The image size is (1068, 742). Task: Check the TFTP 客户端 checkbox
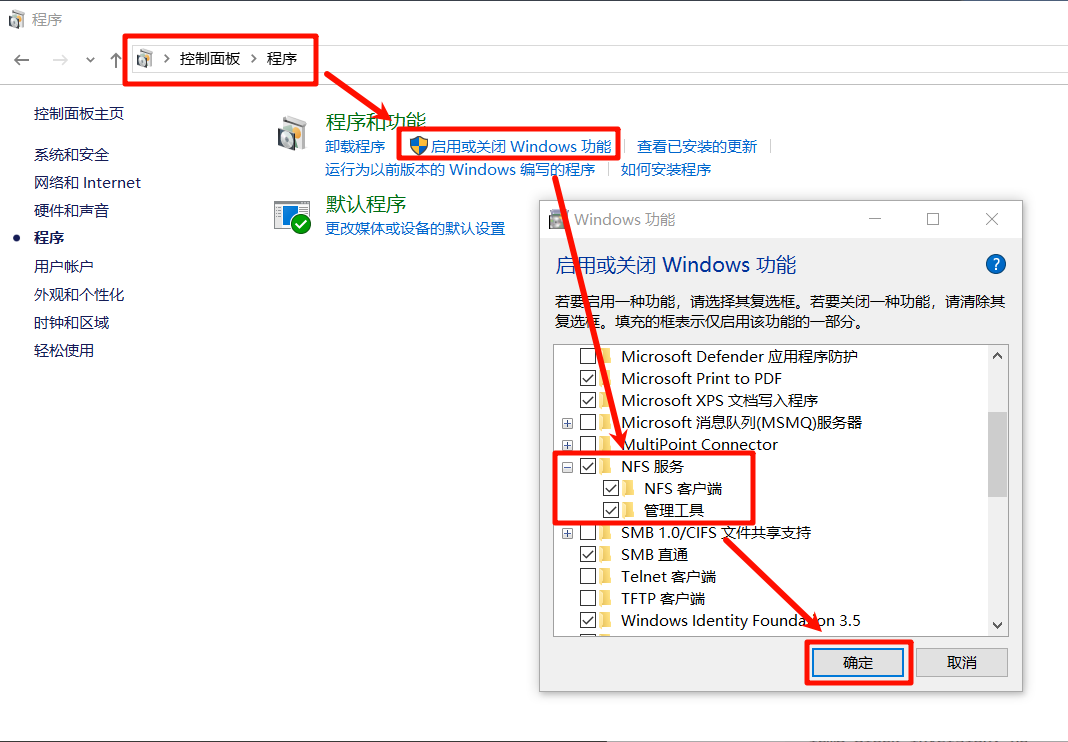588,598
